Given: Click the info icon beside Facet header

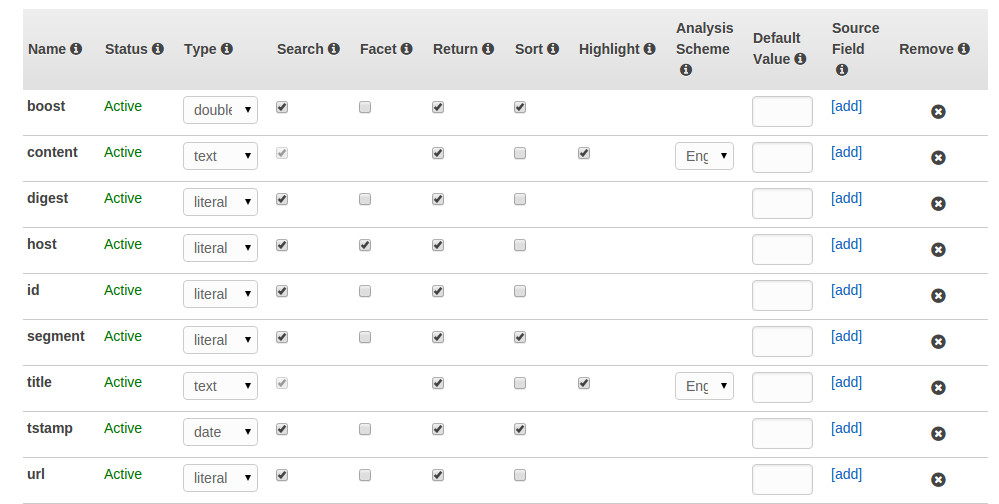Looking at the screenshot, I should click(406, 49).
